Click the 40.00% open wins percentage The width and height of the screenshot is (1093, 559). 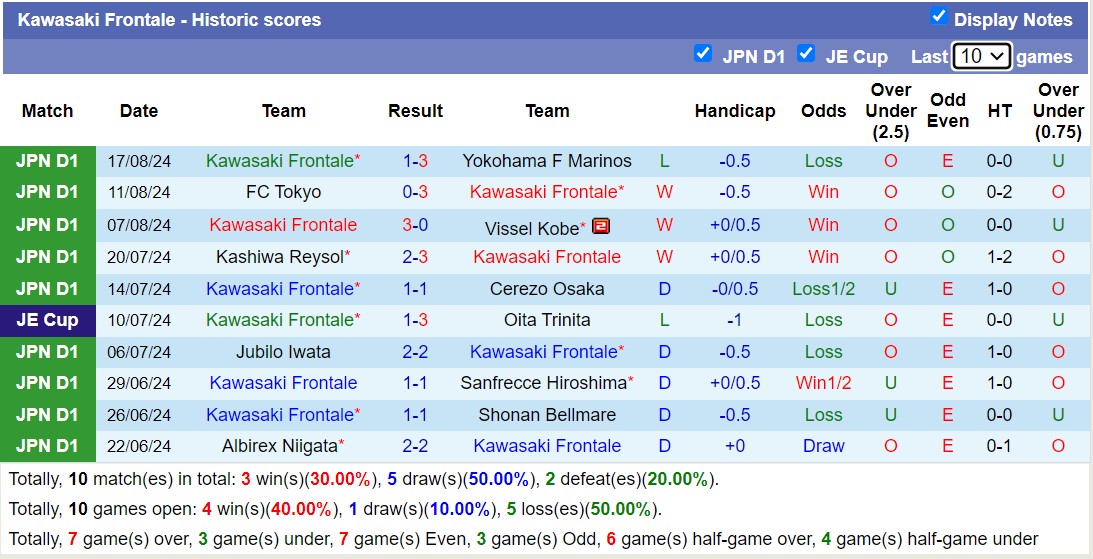point(301,510)
